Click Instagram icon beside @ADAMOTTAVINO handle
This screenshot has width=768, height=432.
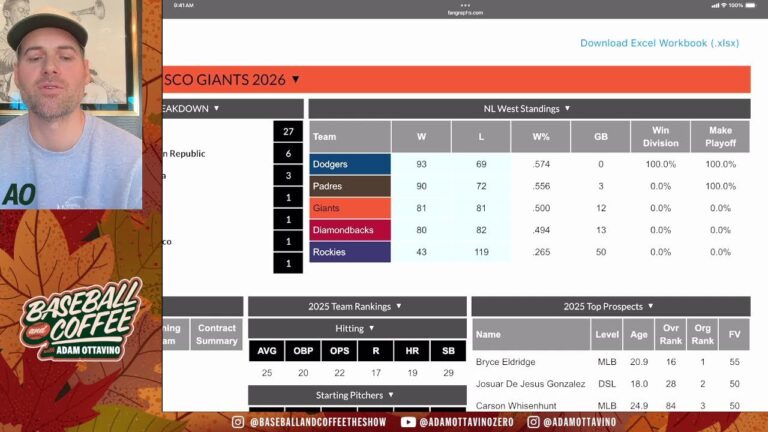534,422
